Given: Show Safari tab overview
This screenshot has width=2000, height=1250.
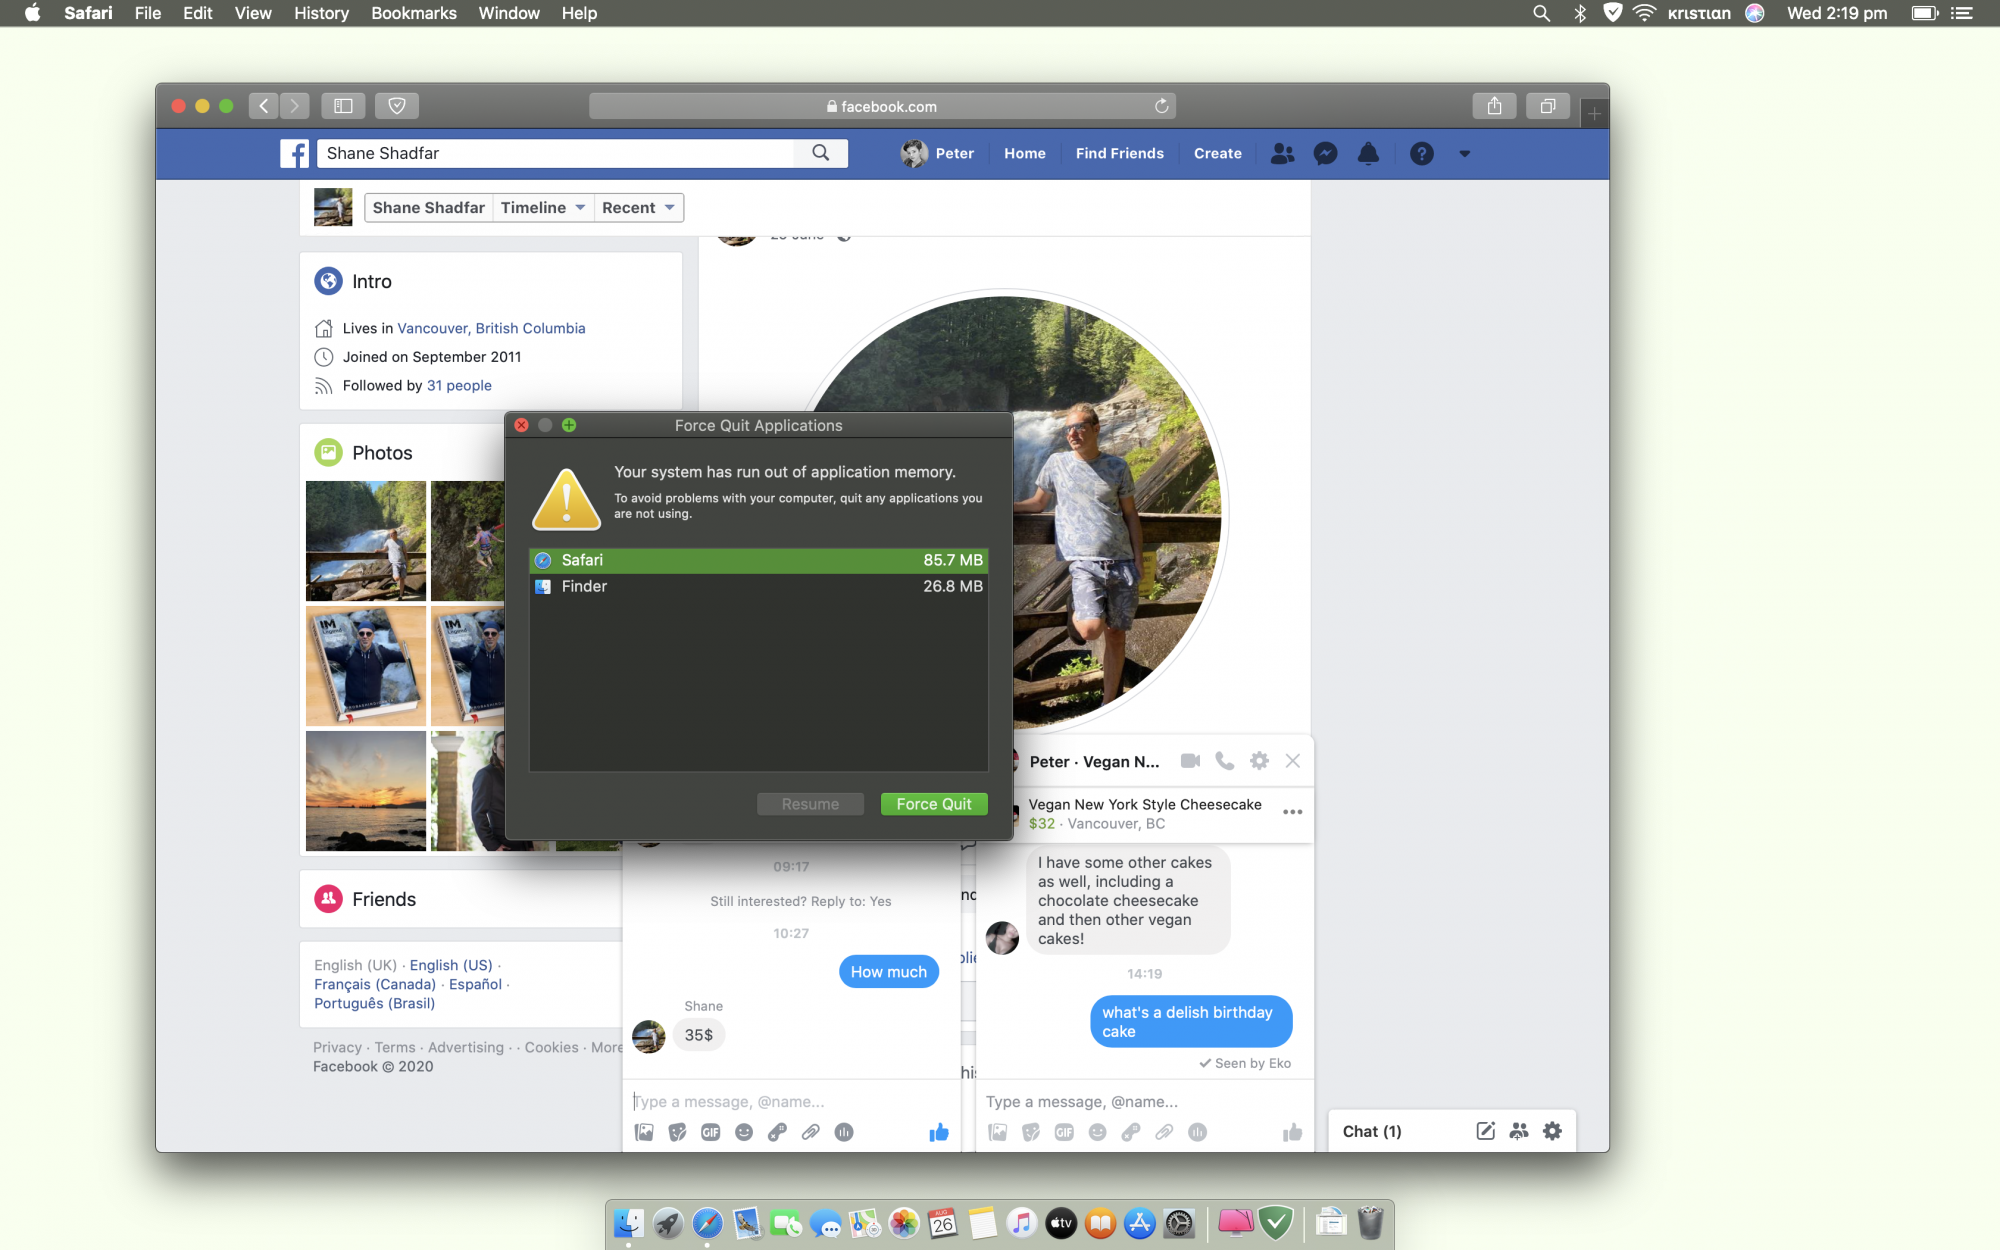Looking at the screenshot, I should pos(1547,106).
